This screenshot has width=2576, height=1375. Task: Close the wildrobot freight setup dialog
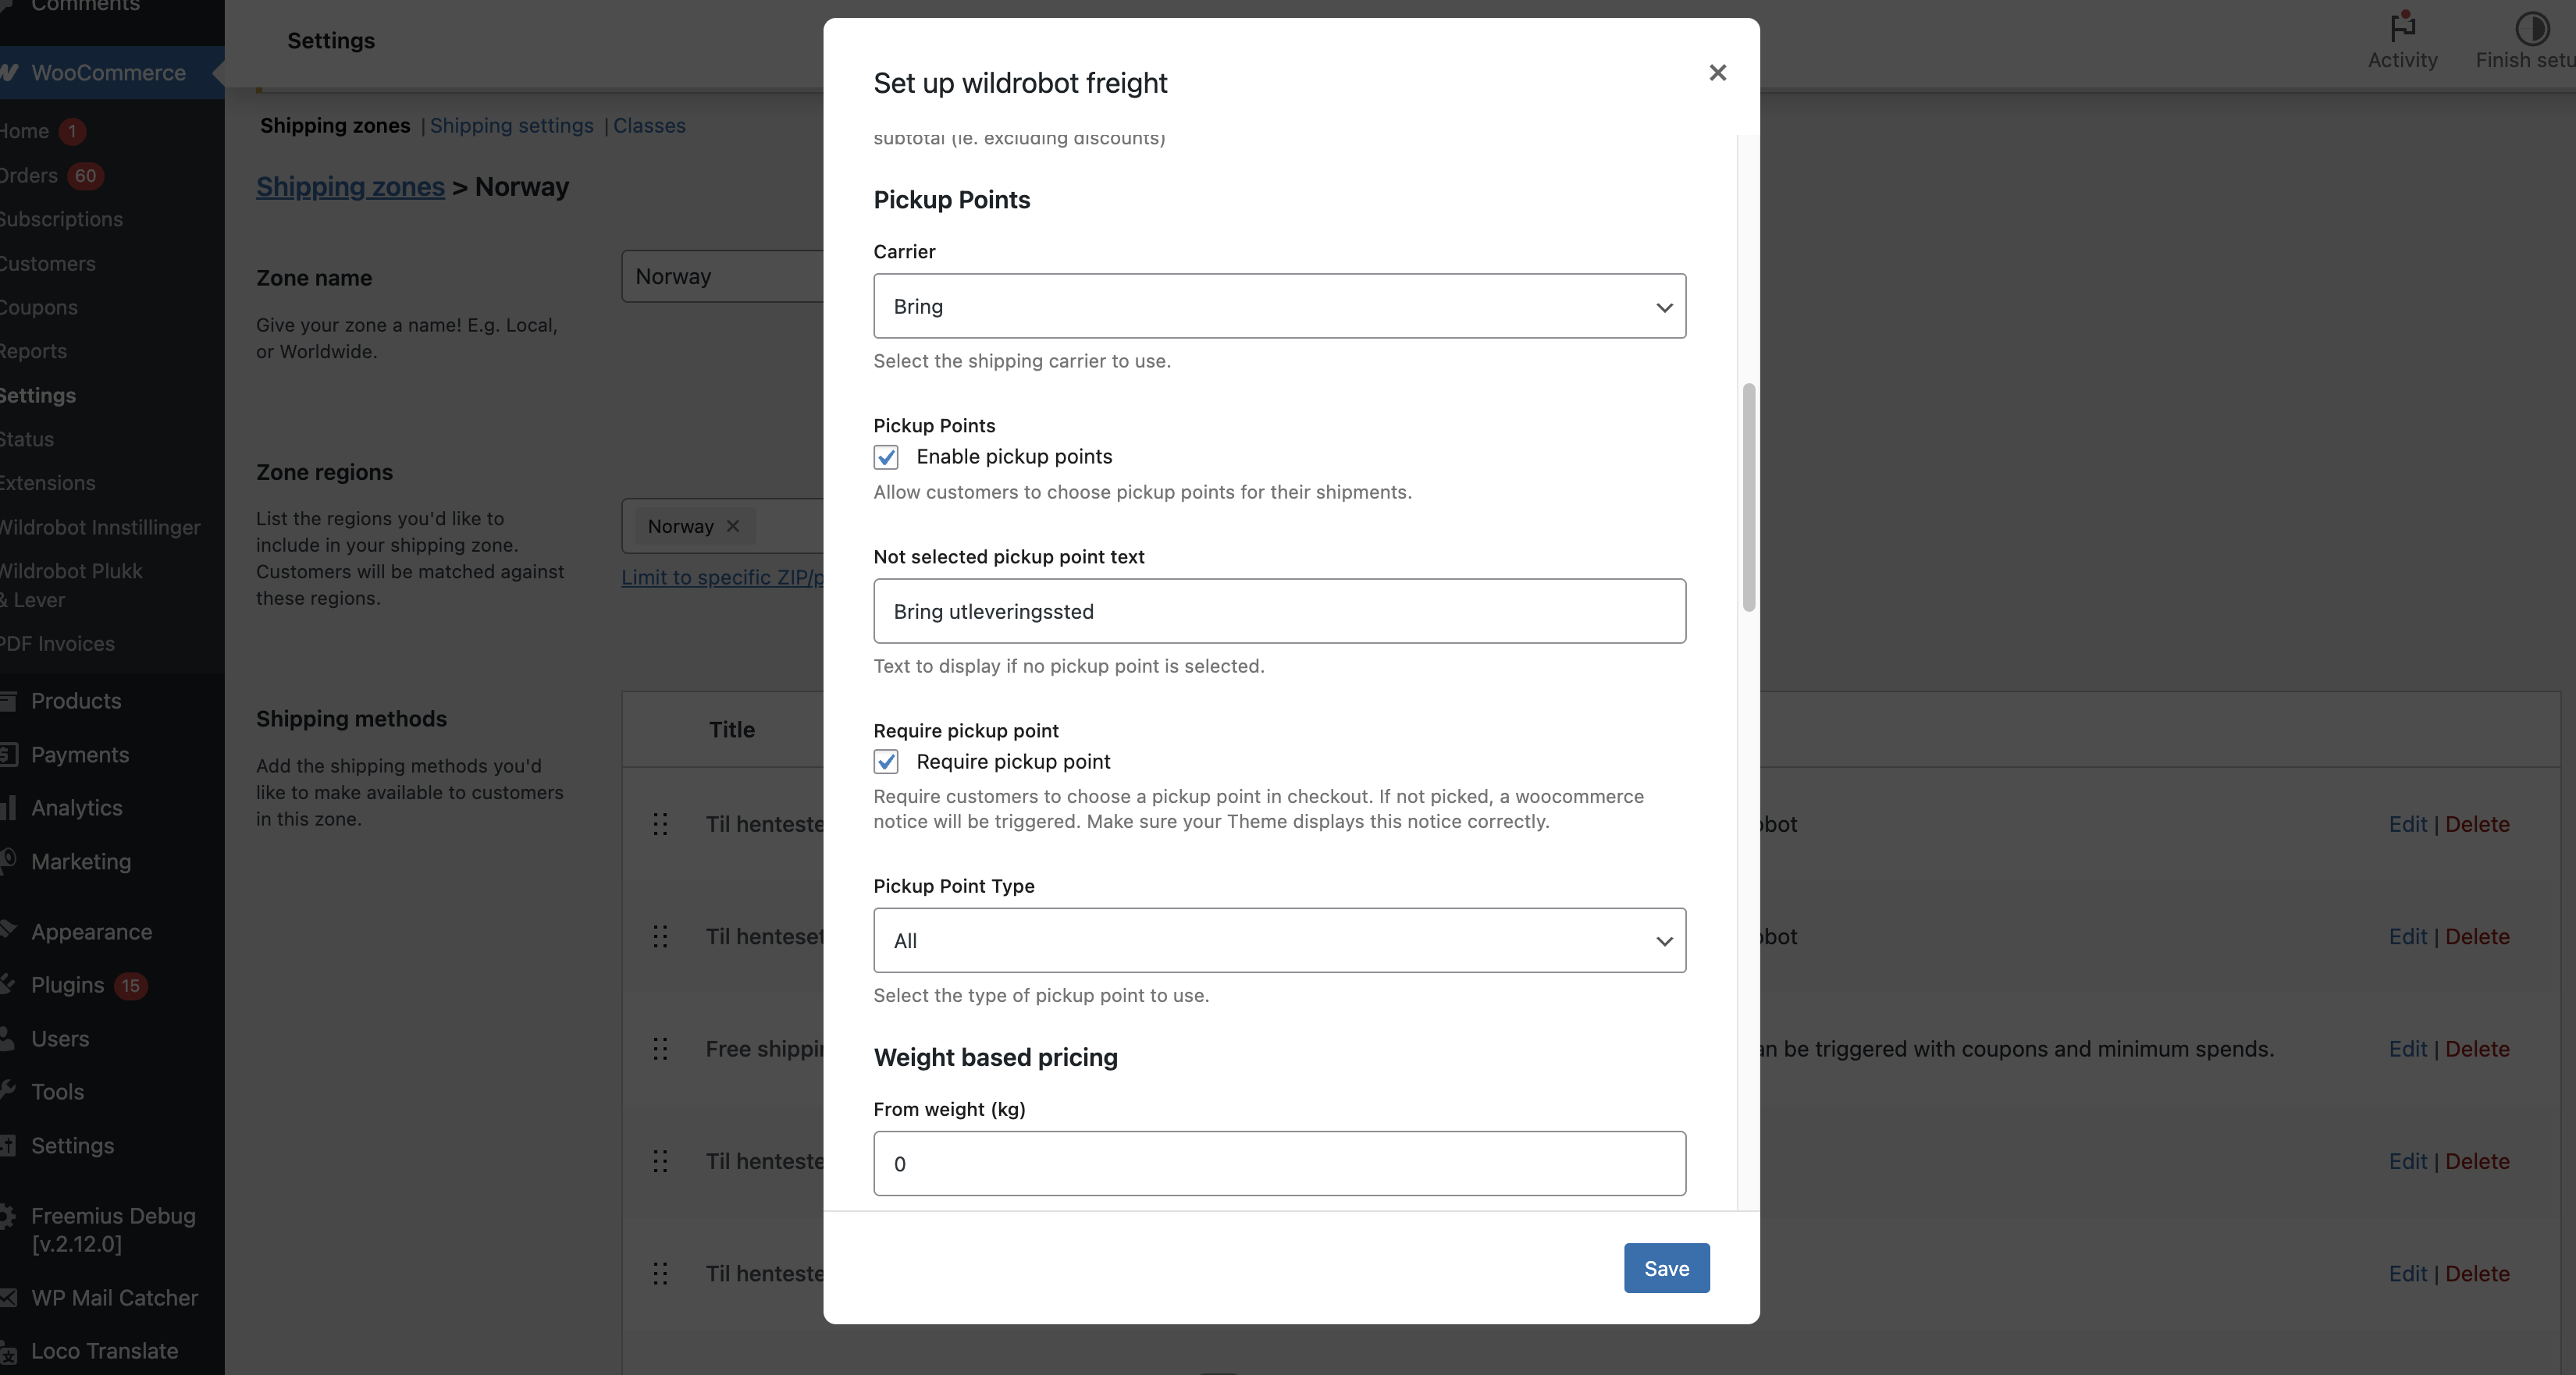click(x=1717, y=73)
